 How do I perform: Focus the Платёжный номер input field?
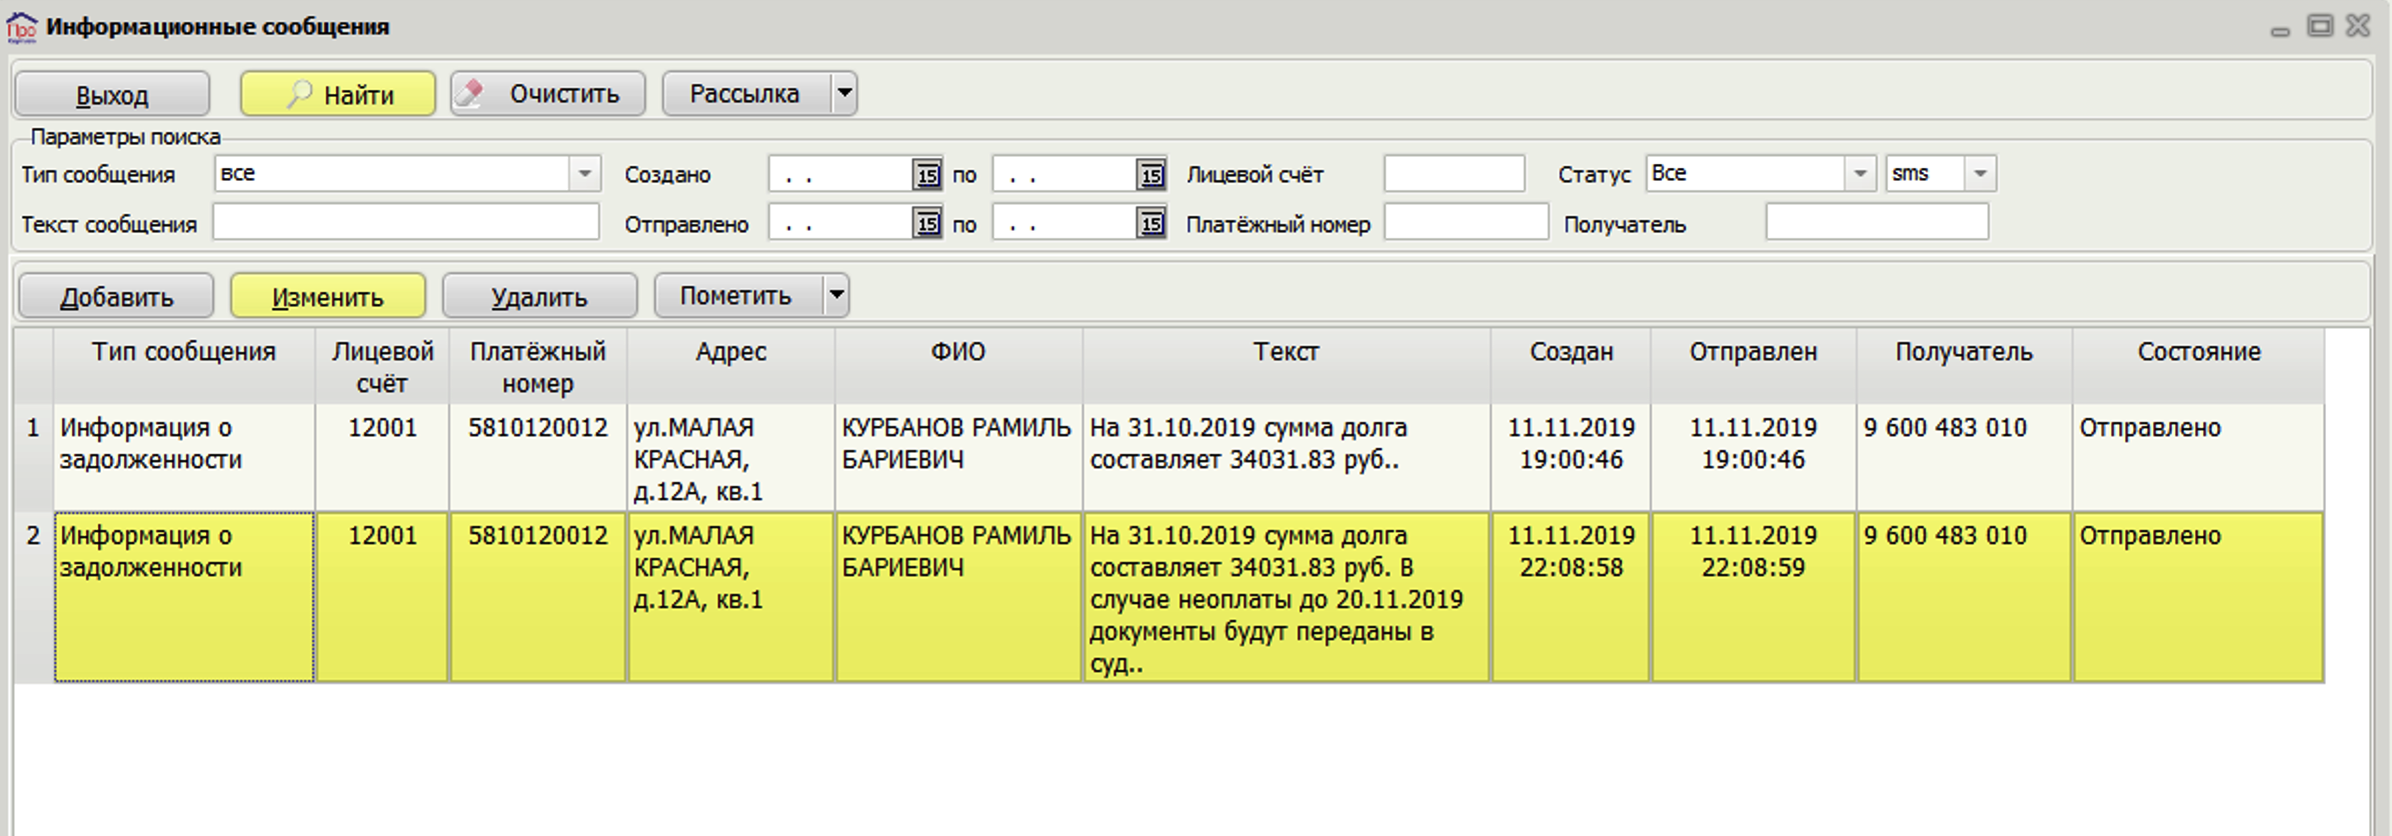click(1466, 222)
